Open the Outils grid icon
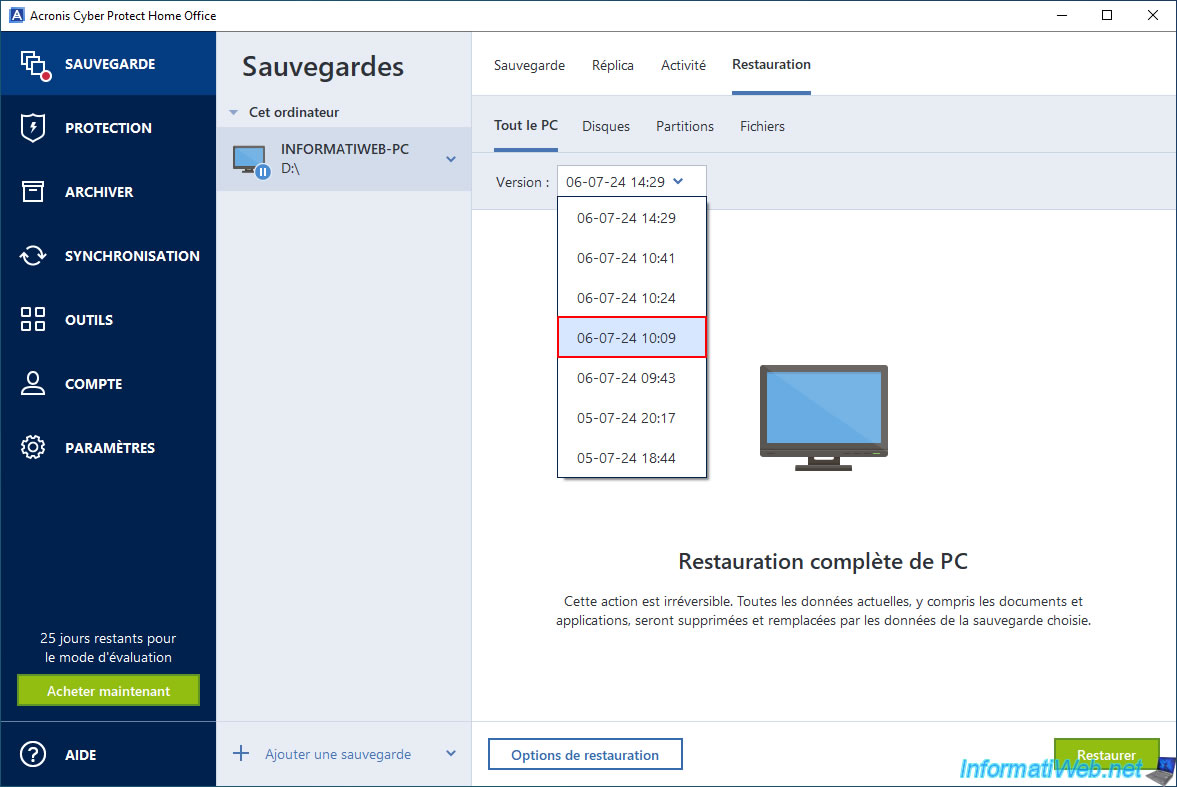The height and width of the screenshot is (787, 1177). (32, 319)
